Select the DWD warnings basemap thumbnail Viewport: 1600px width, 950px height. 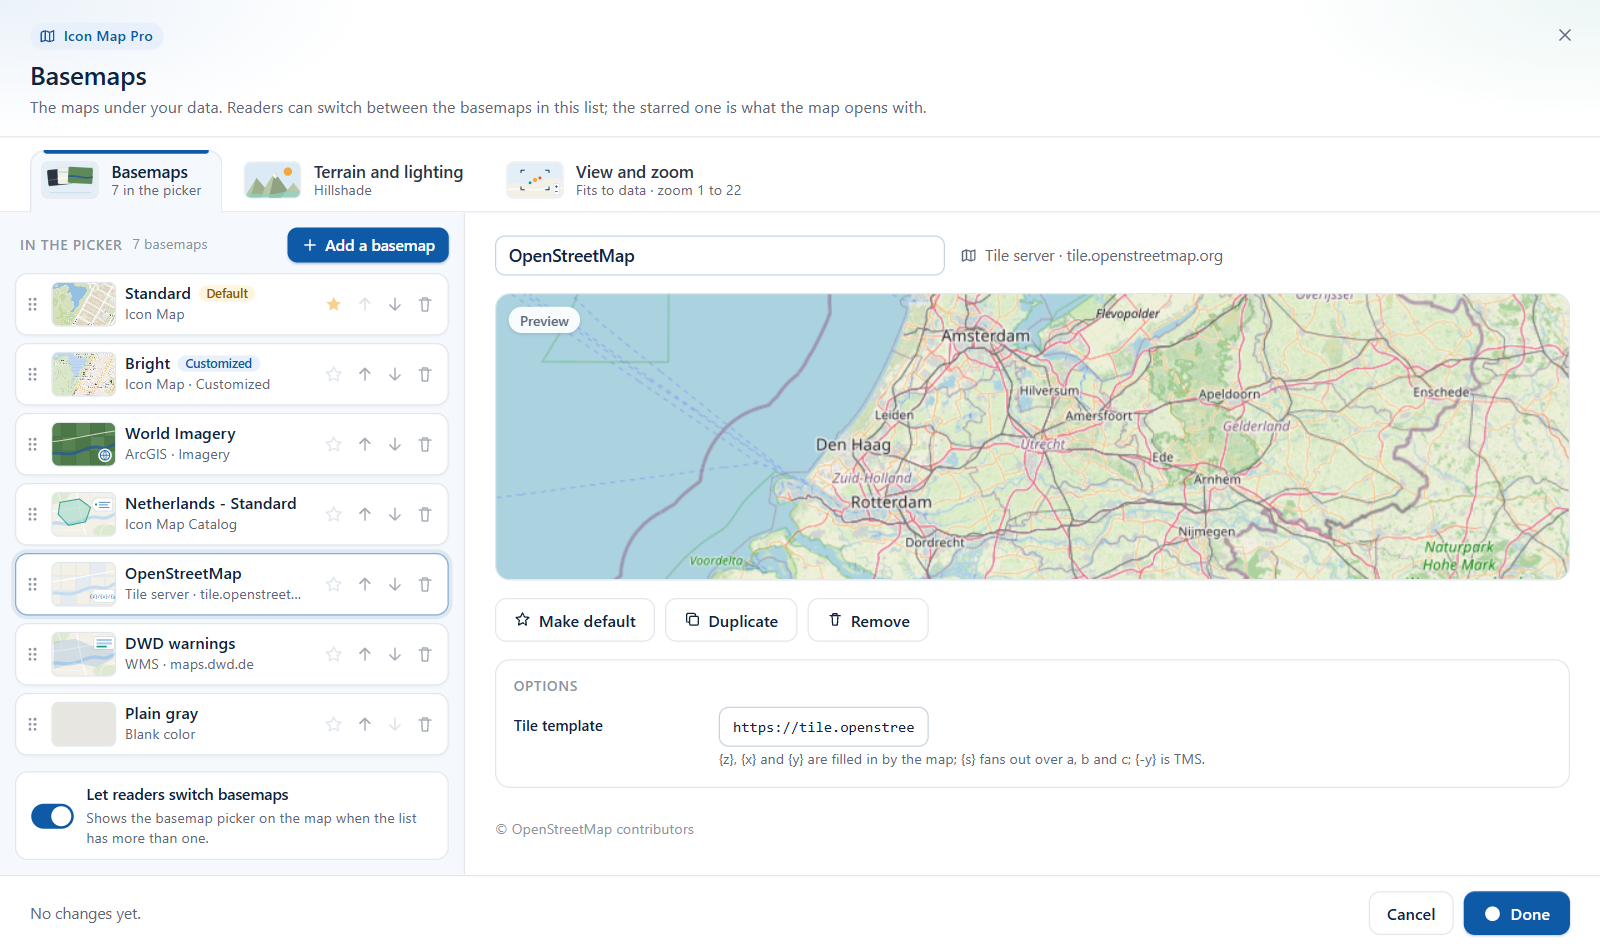[x=84, y=654]
